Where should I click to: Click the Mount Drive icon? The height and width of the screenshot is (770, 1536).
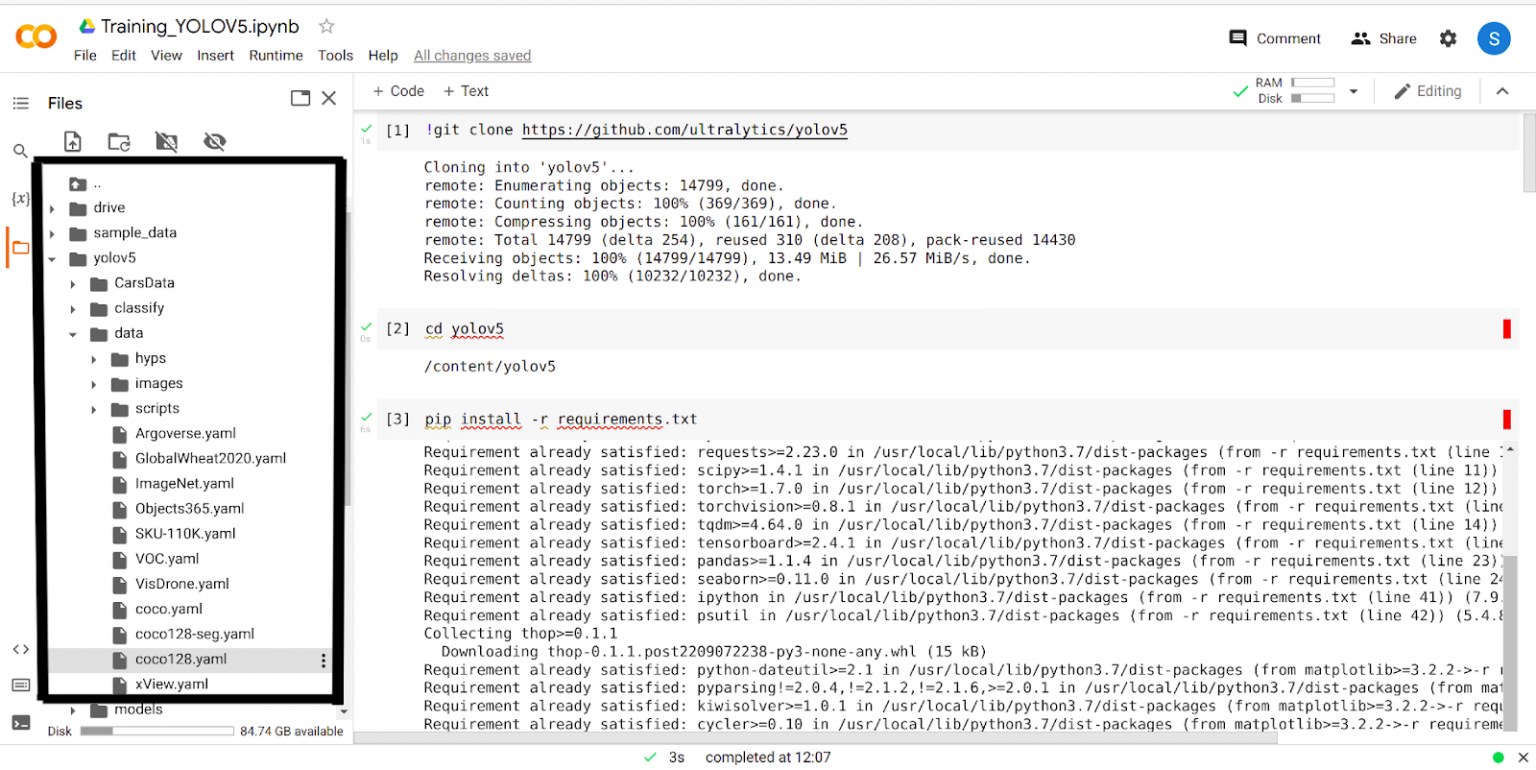[166, 141]
